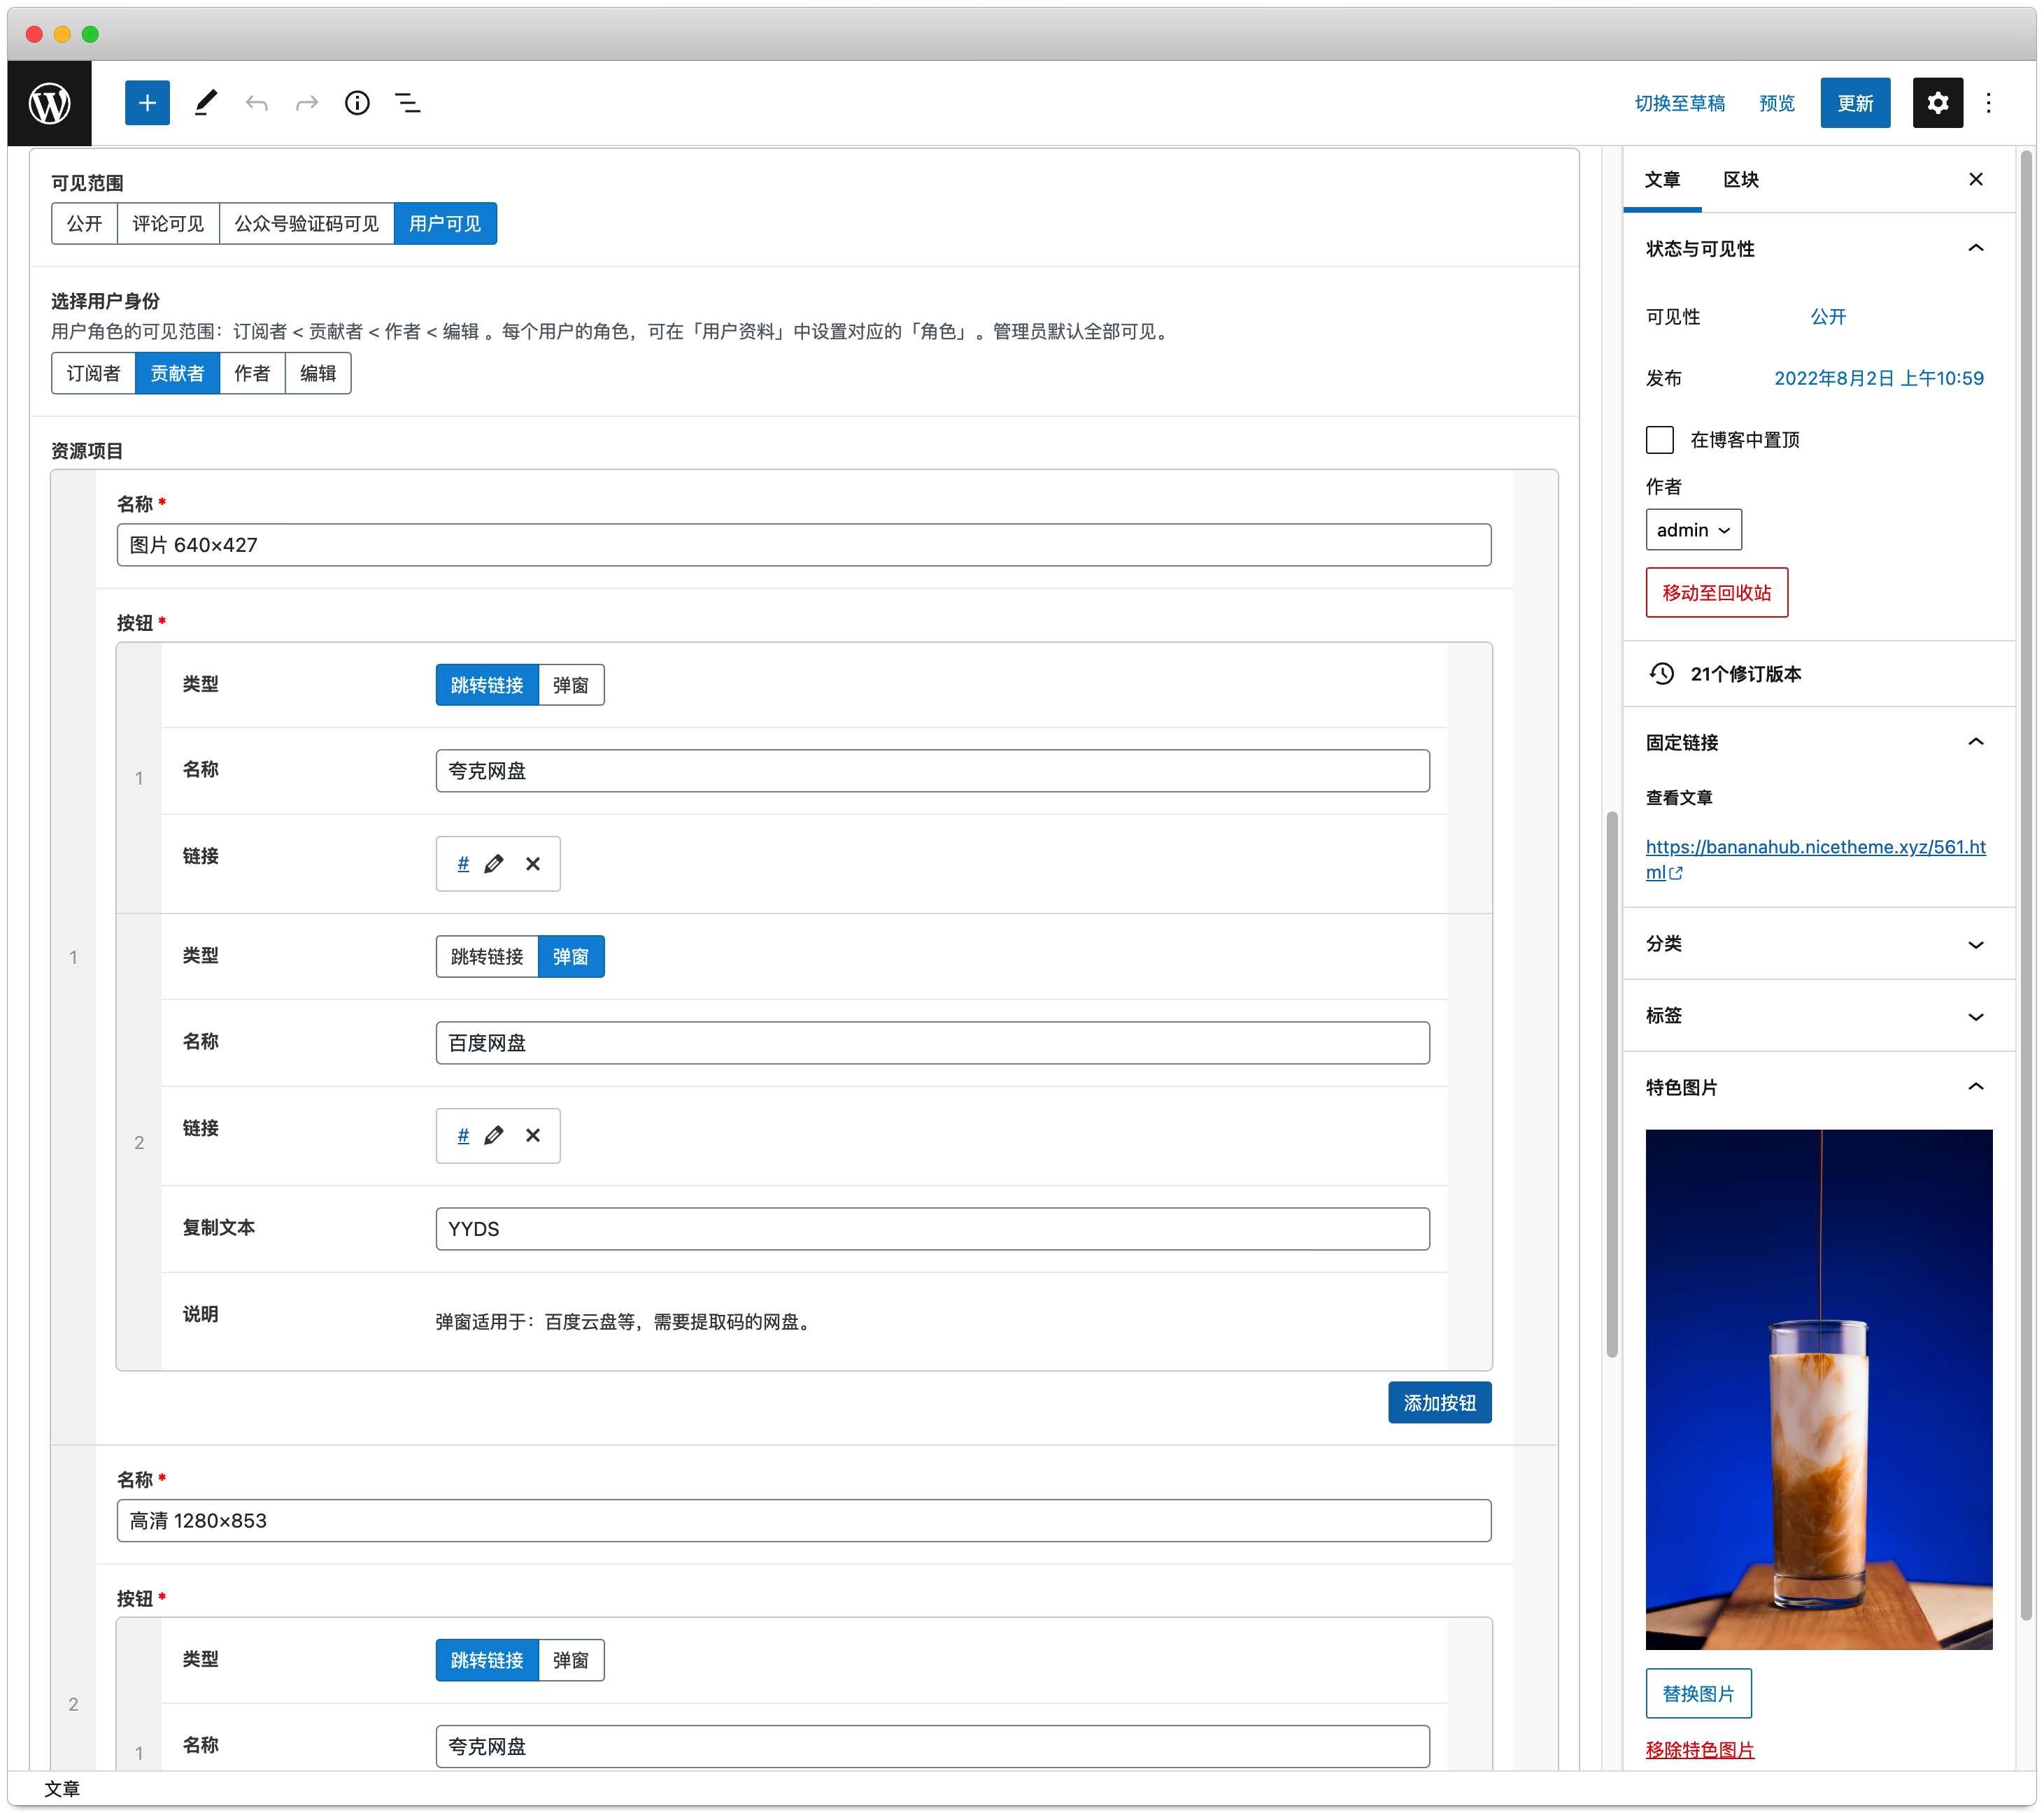Edit the 百度网盘 link pencil icon
Screen dimensions: 2044x1813
coord(494,1136)
